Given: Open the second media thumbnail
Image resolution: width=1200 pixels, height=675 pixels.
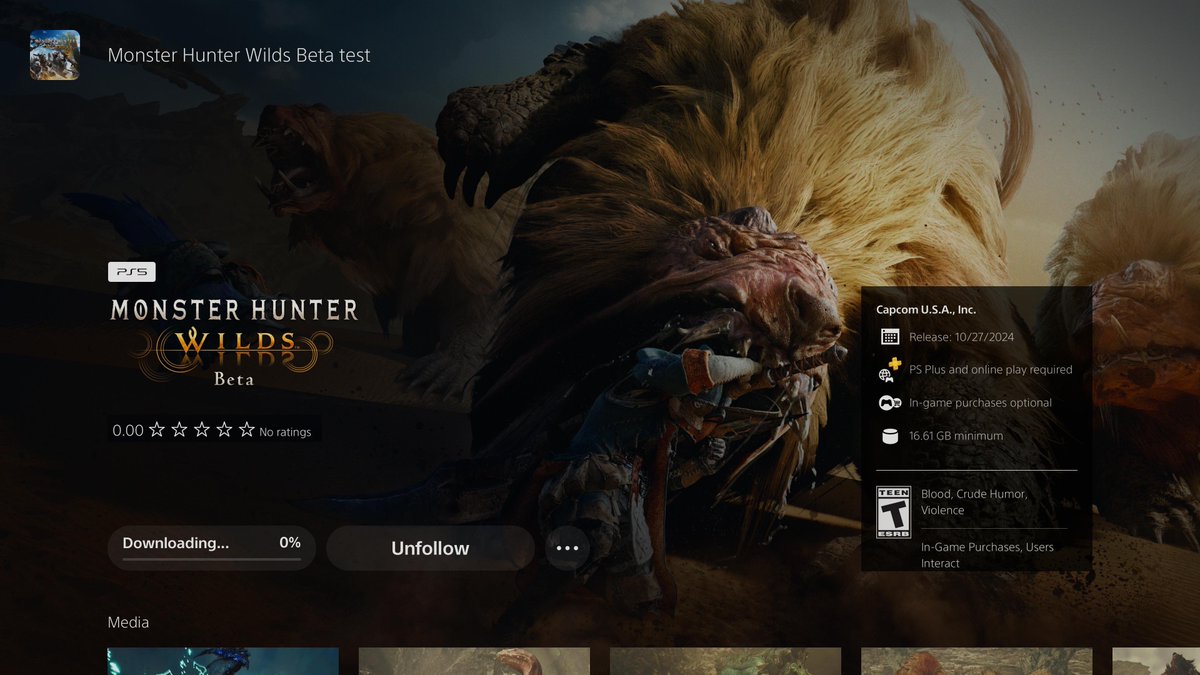Looking at the screenshot, I should (x=474, y=661).
